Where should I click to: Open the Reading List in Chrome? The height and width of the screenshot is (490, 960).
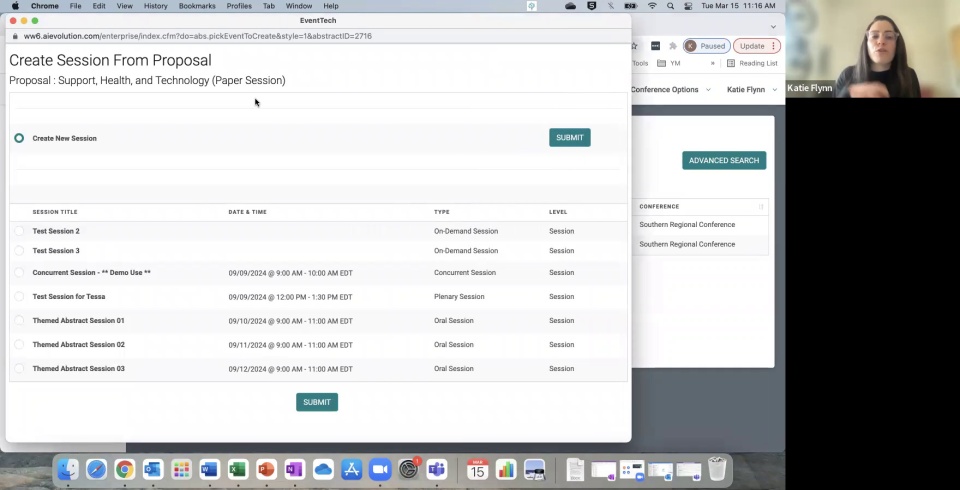[752, 63]
